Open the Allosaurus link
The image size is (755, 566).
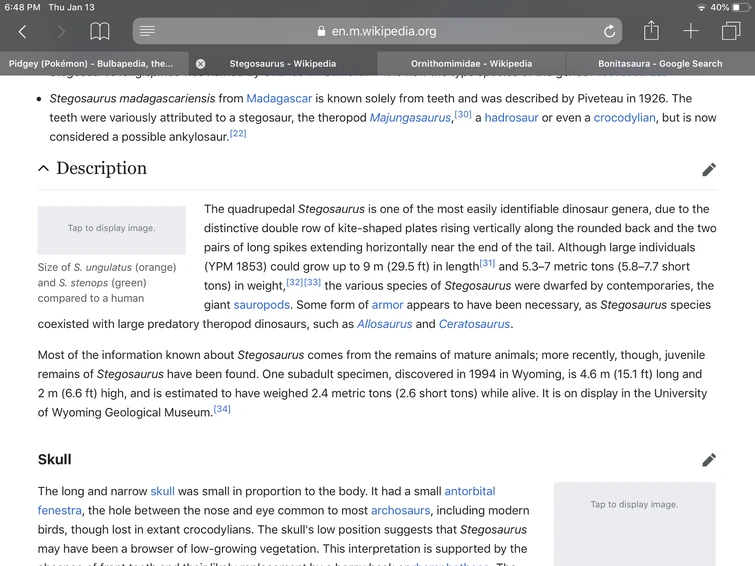click(x=384, y=324)
